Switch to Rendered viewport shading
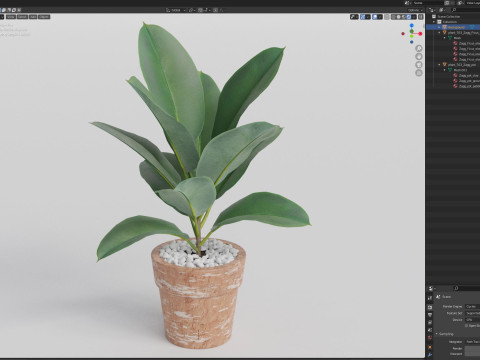480x360 pixels. click(x=408, y=17)
